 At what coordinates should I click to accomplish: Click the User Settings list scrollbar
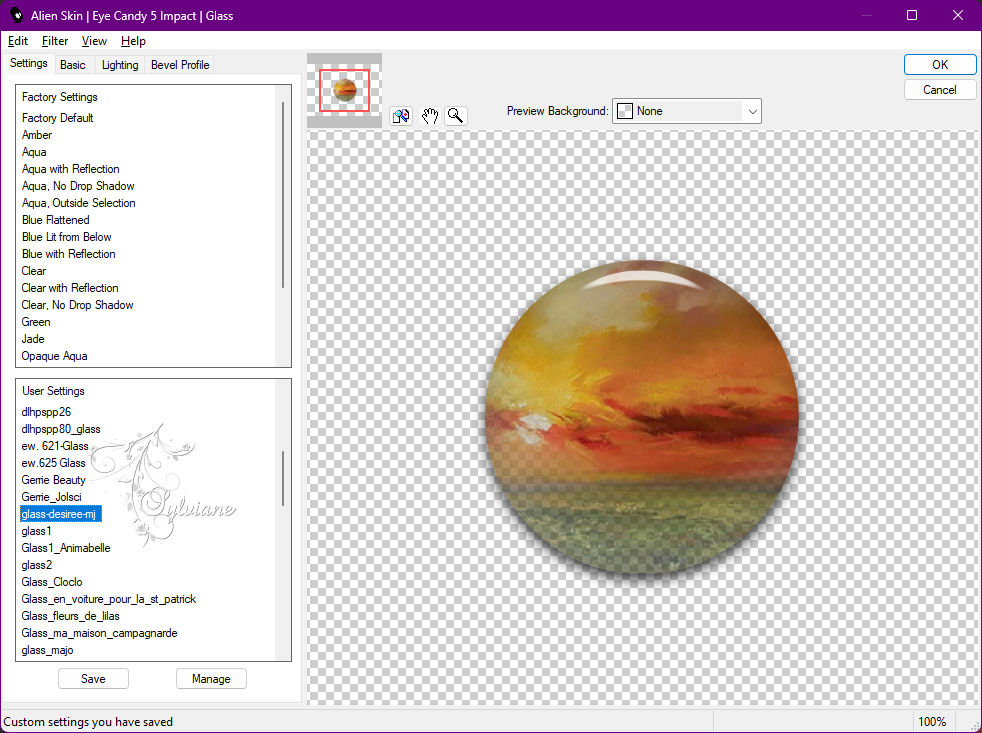click(x=283, y=478)
